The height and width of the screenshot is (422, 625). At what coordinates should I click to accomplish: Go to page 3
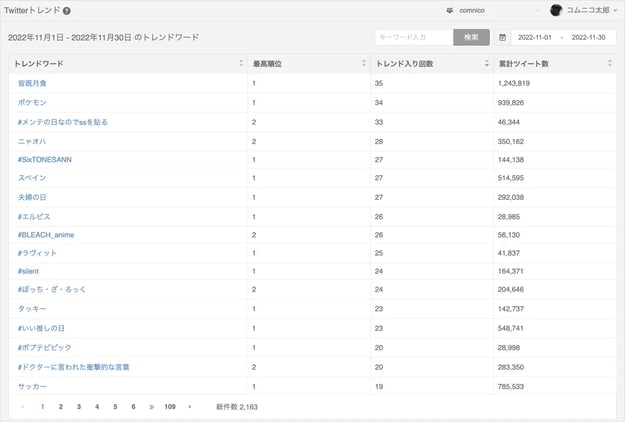79,406
